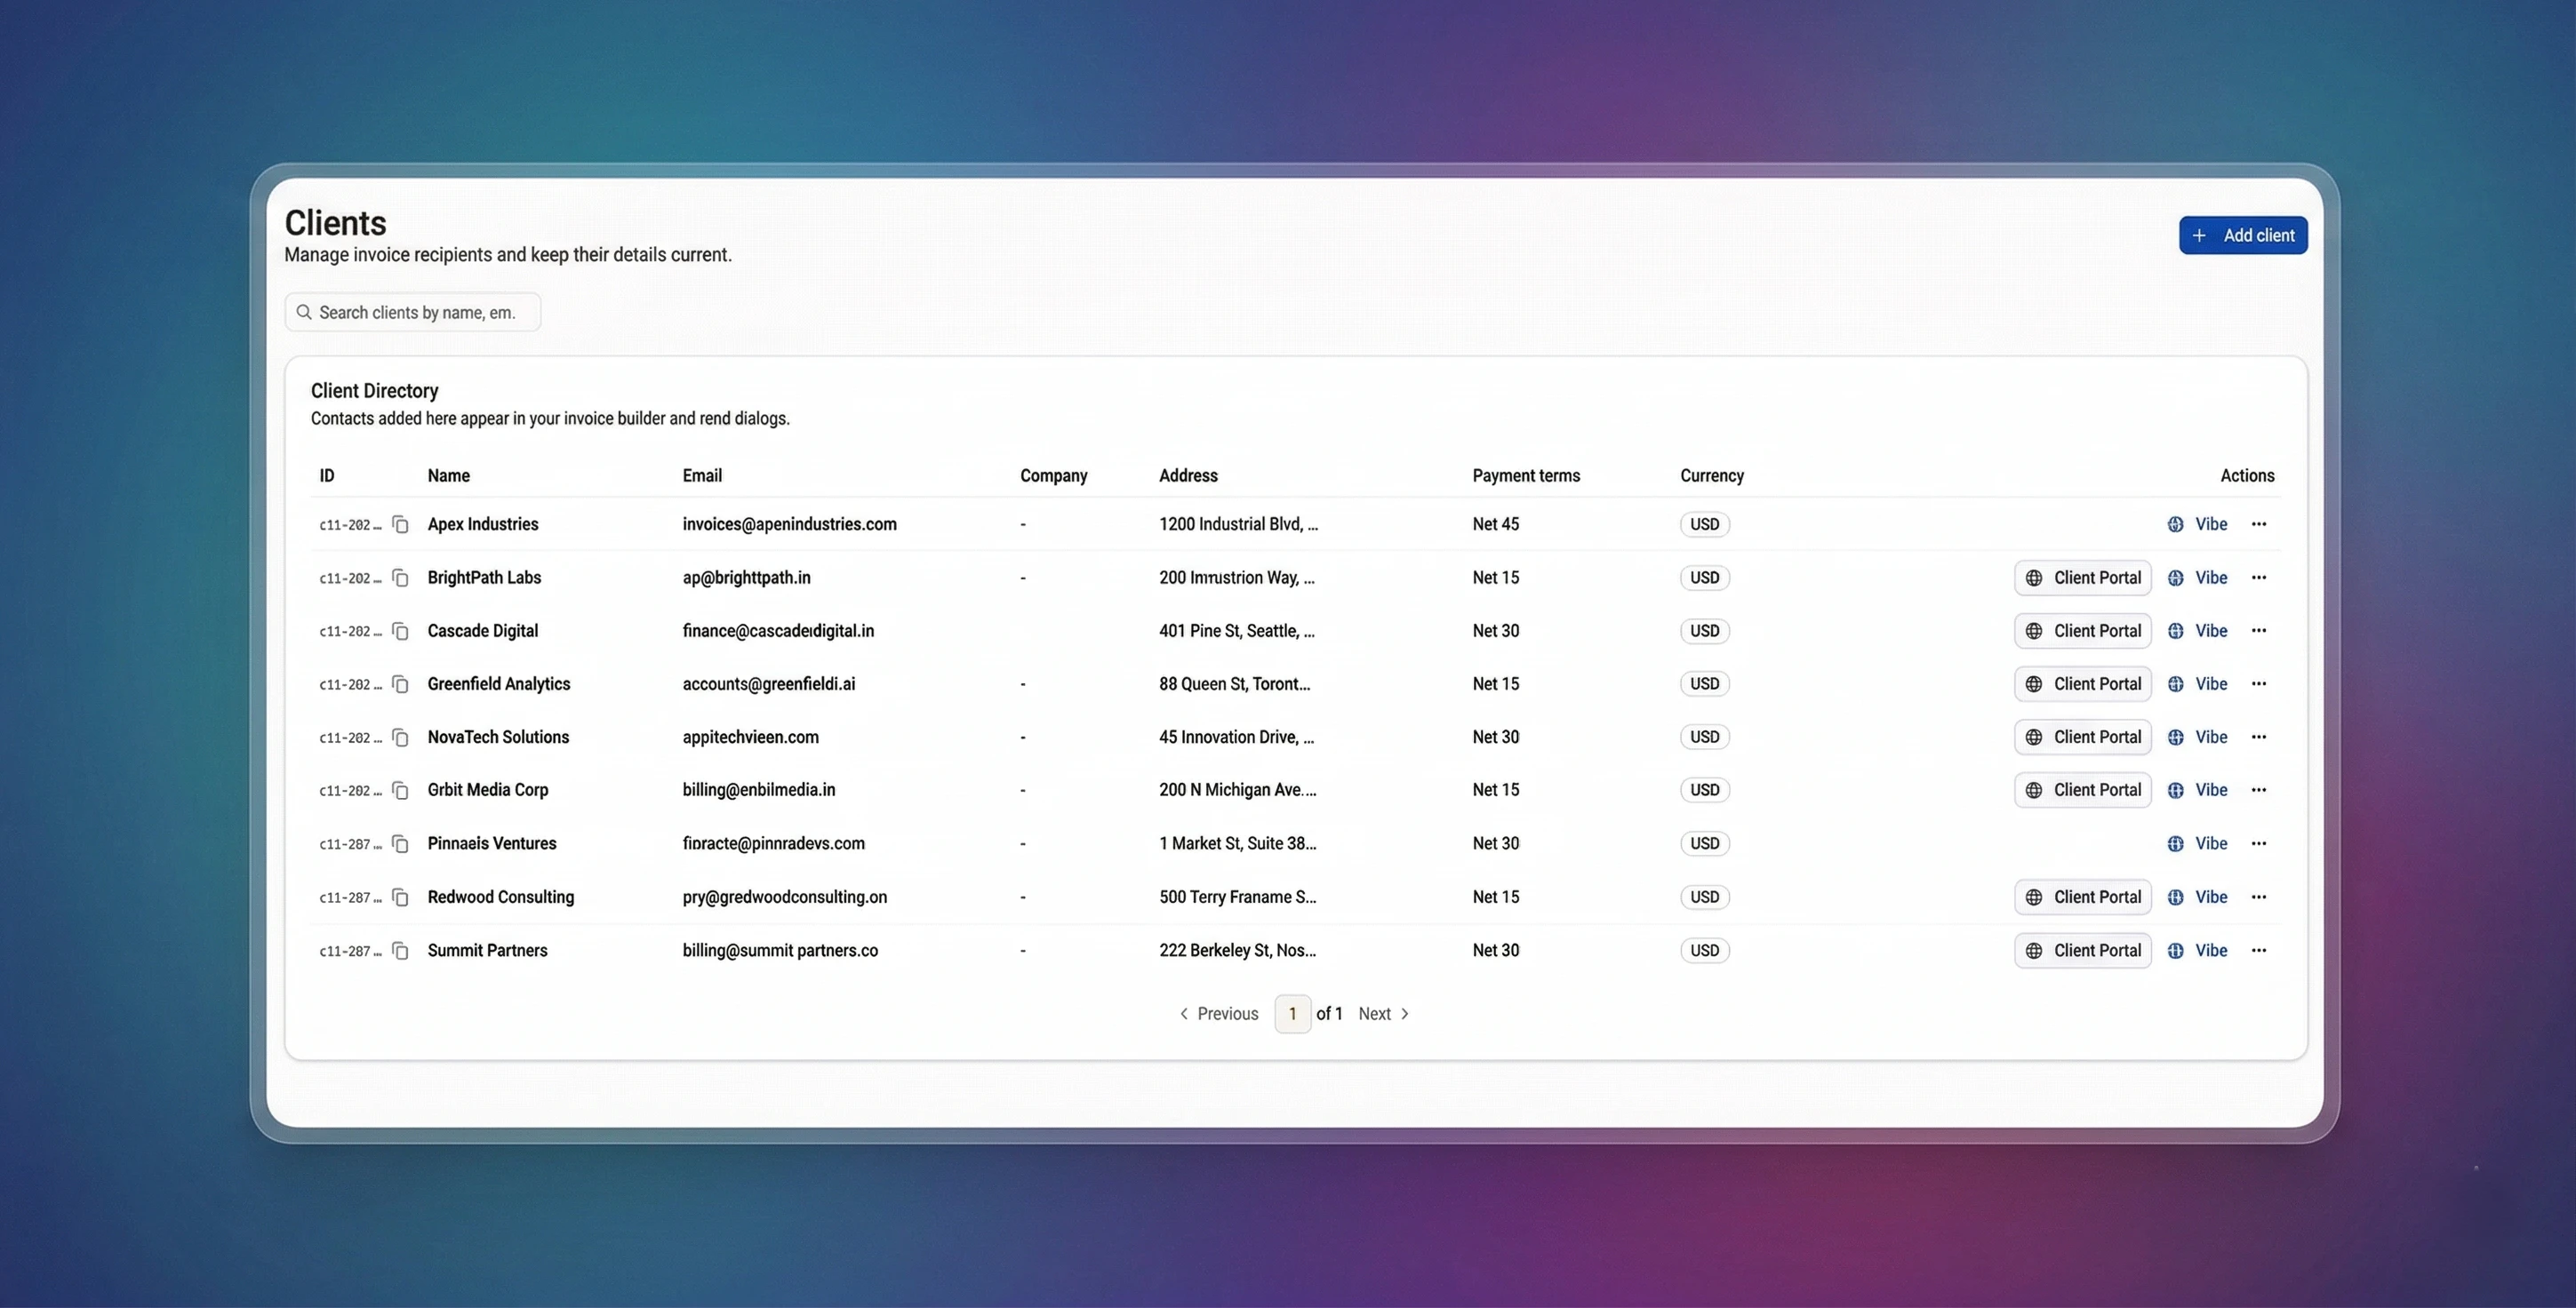Copy the ID for Apex Industries
2576x1308 pixels.
(x=400, y=525)
